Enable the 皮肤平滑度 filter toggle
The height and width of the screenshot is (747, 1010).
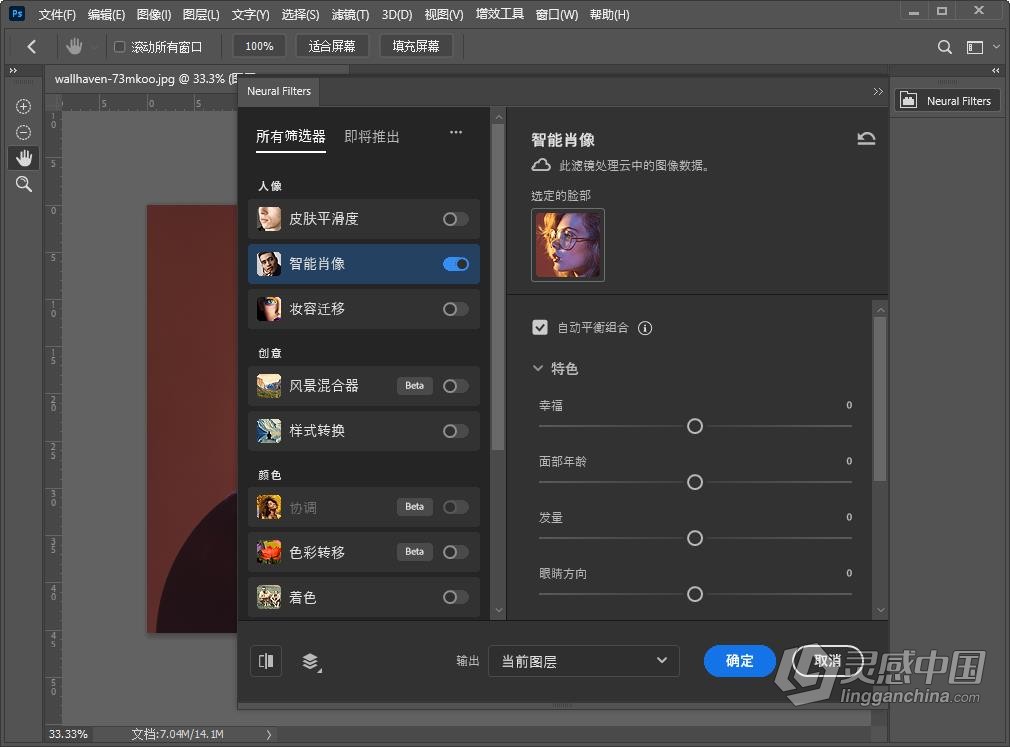click(x=455, y=219)
